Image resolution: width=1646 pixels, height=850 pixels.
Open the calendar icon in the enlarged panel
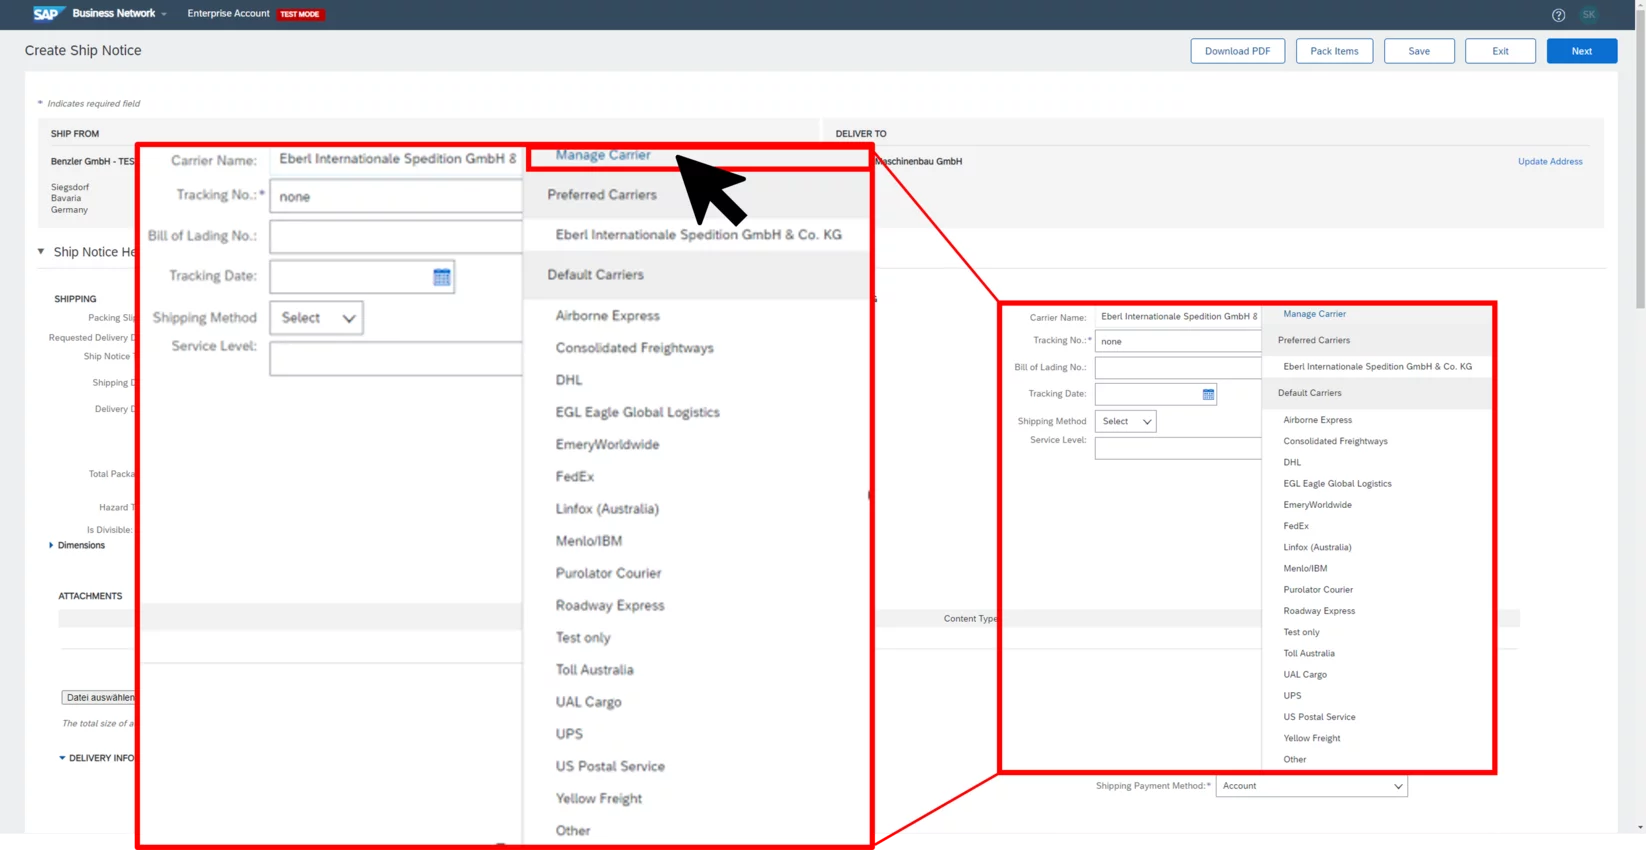pos(442,277)
